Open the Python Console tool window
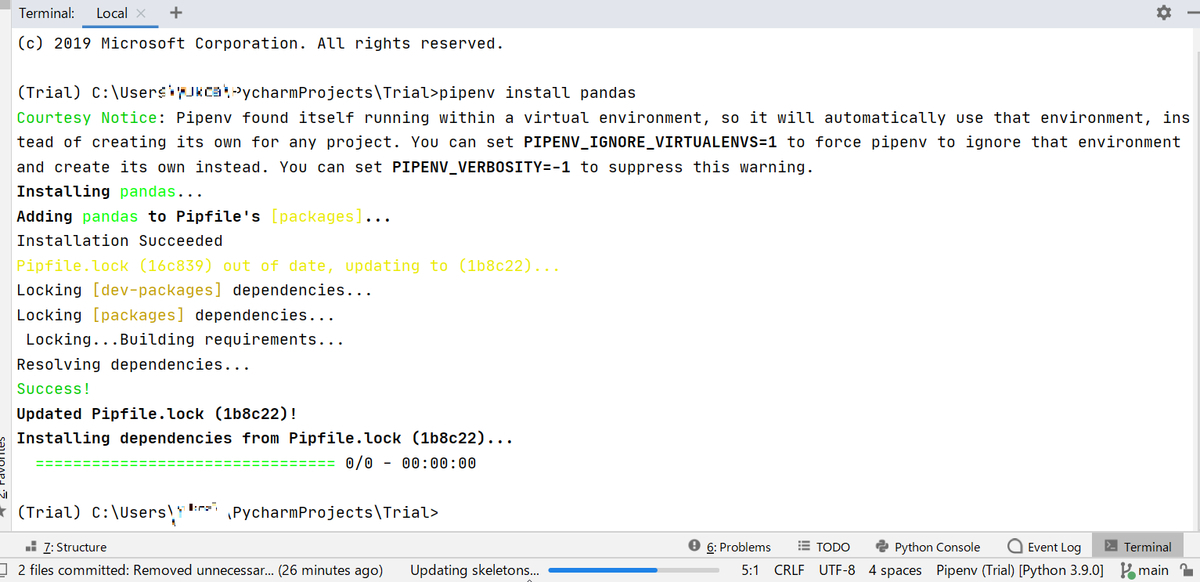The height and width of the screenshot is (582, 1200). tap(927, 547)
